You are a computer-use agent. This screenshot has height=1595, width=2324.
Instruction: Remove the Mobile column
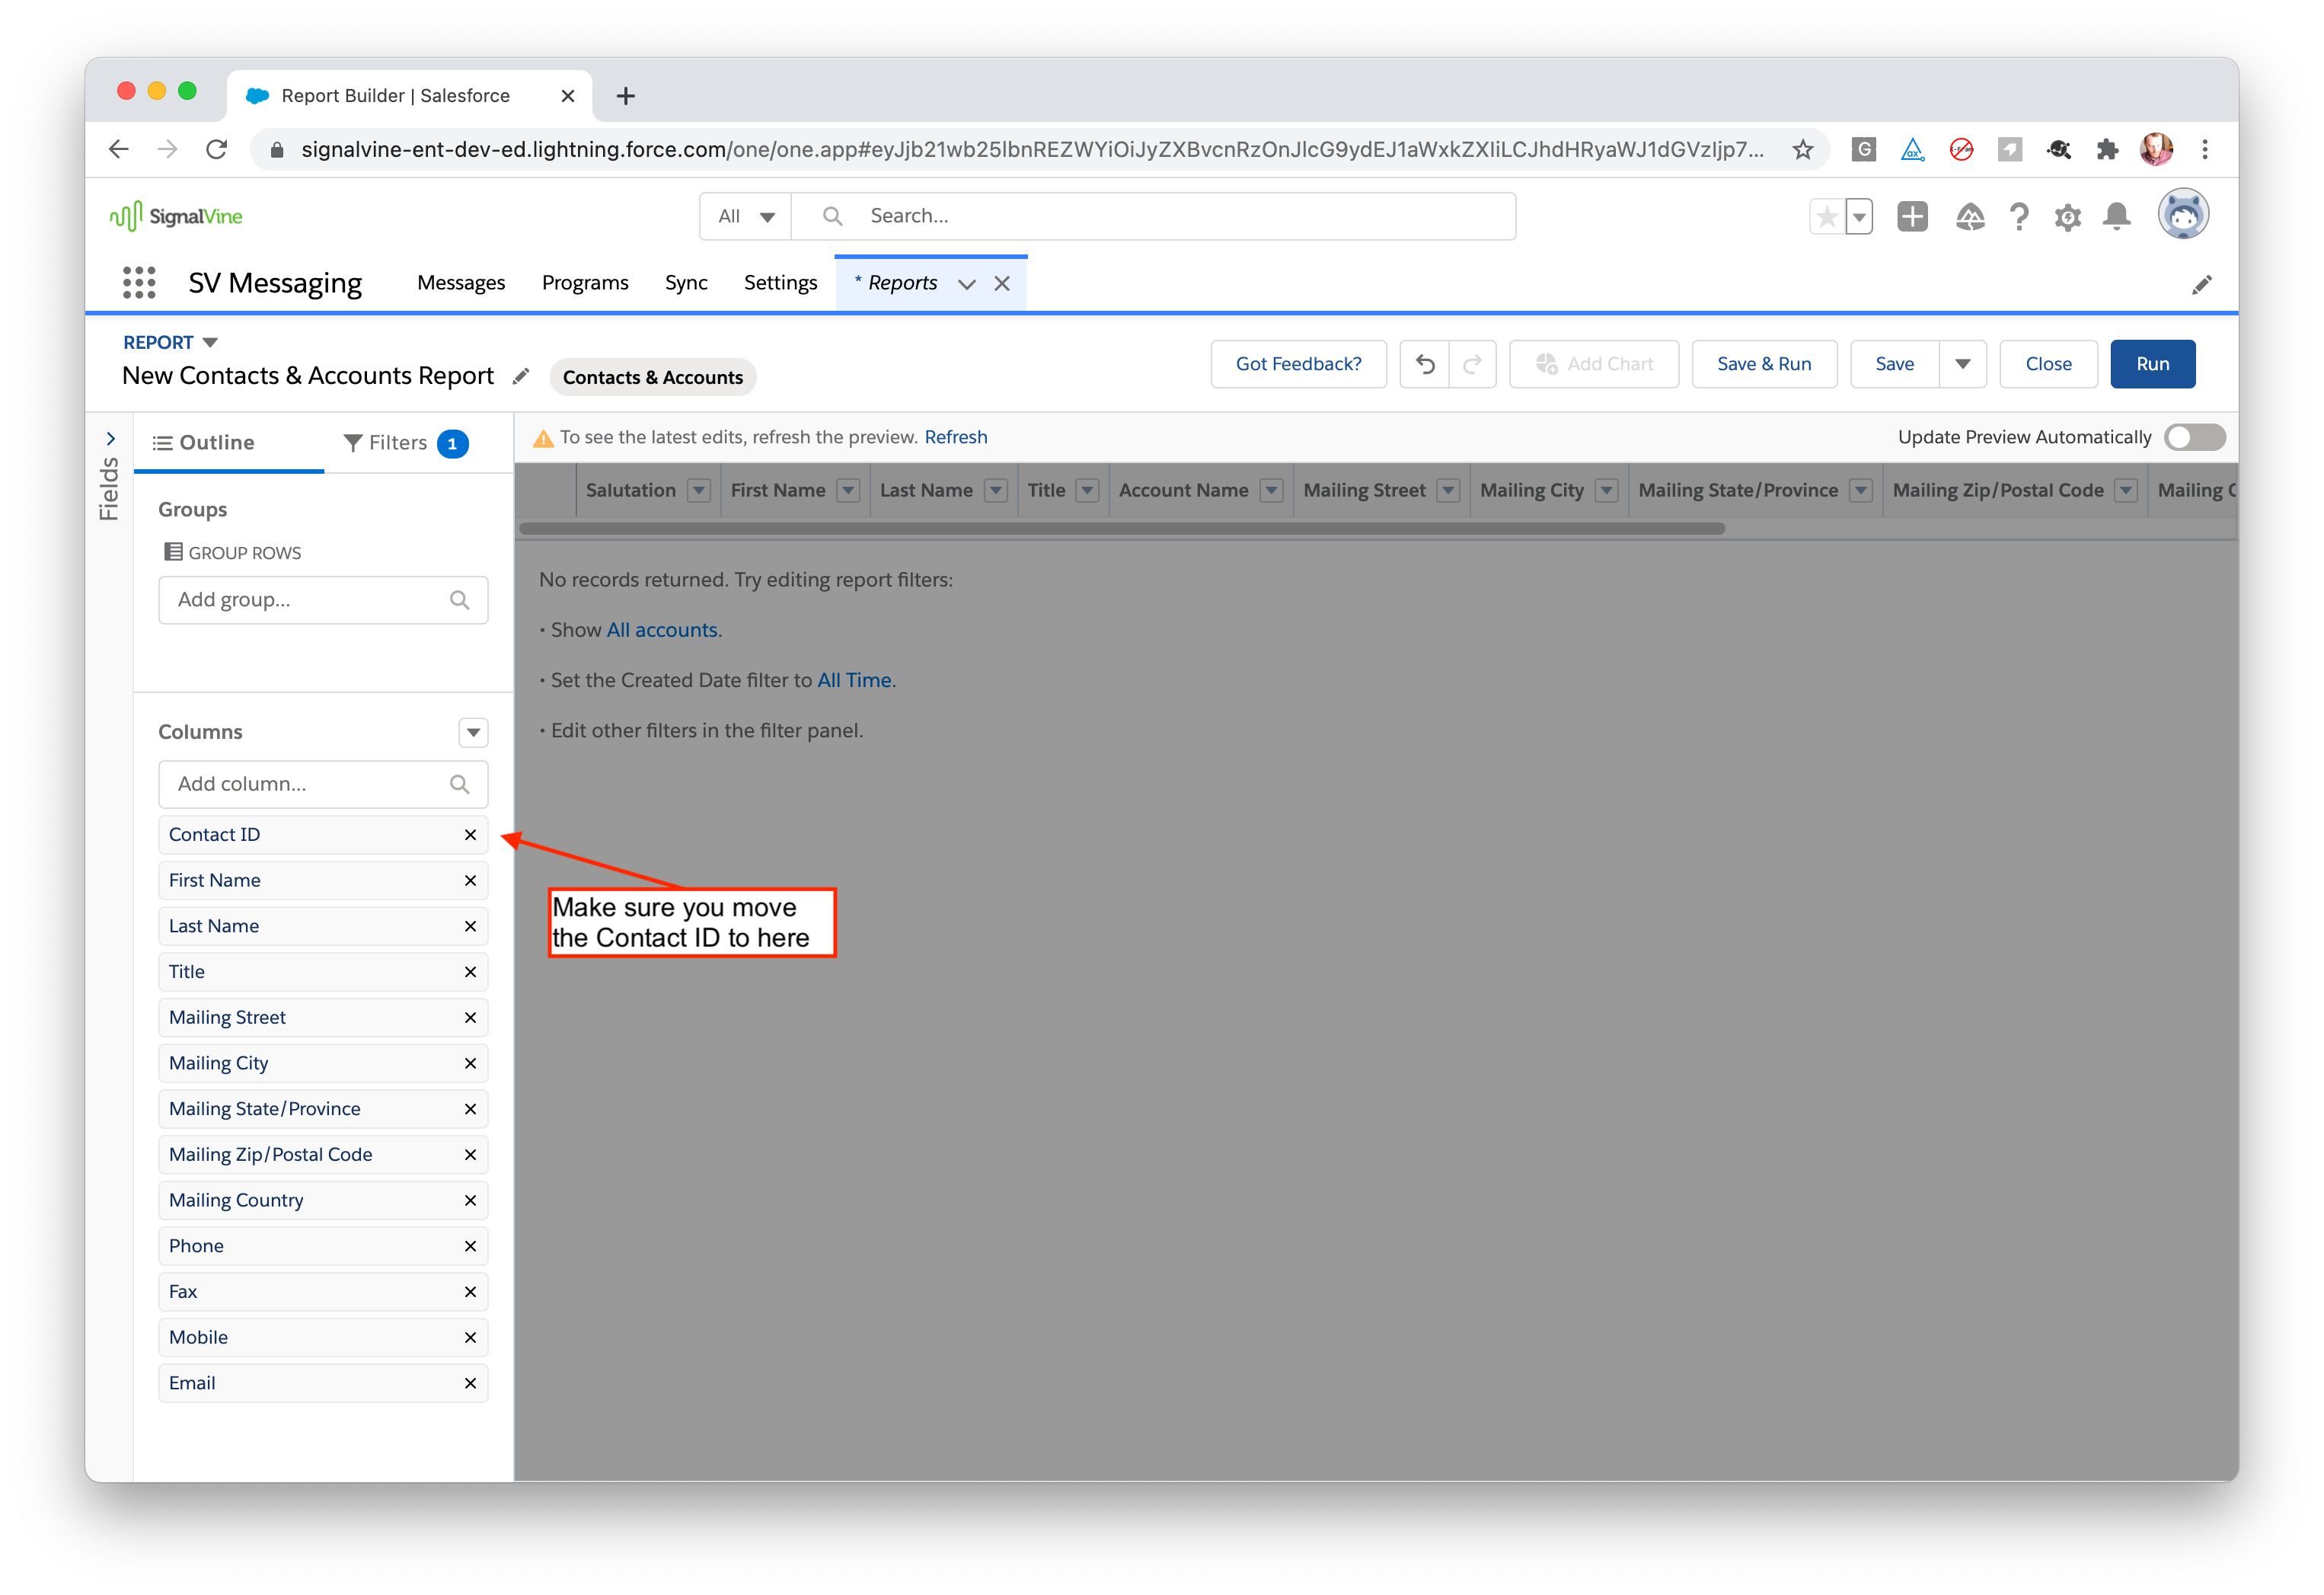tap(470, 1338)
